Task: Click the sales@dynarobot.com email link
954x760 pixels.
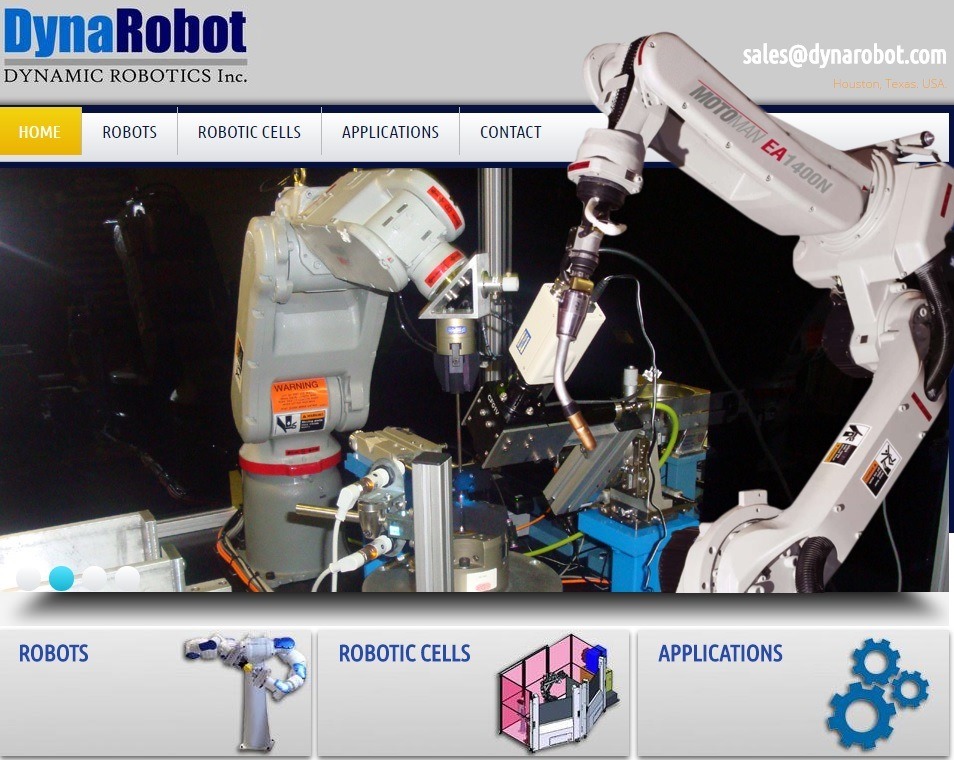Action: point(844,55)
